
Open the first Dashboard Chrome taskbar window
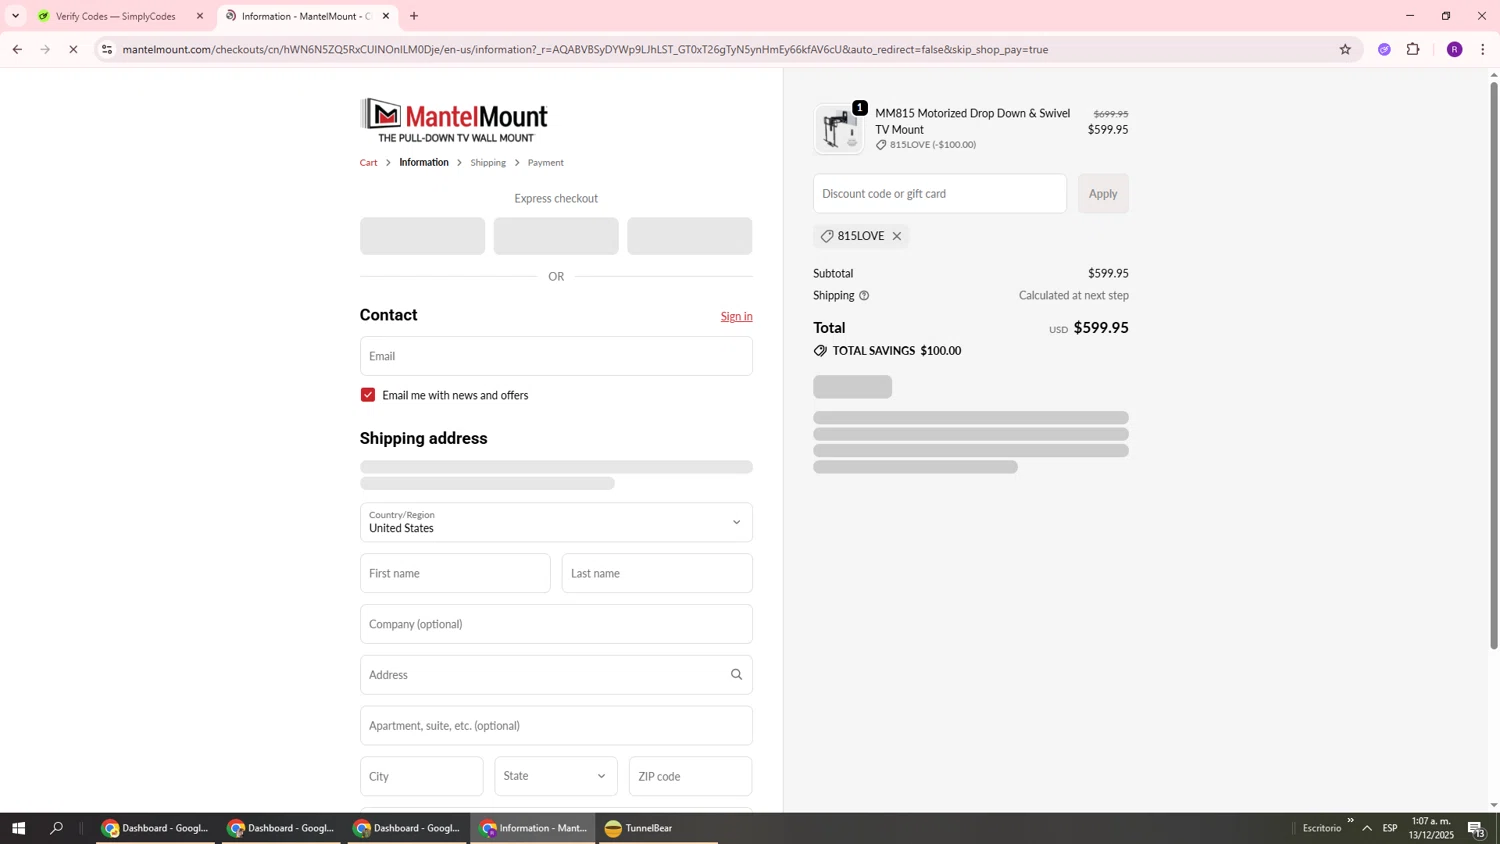pos(155,828)
